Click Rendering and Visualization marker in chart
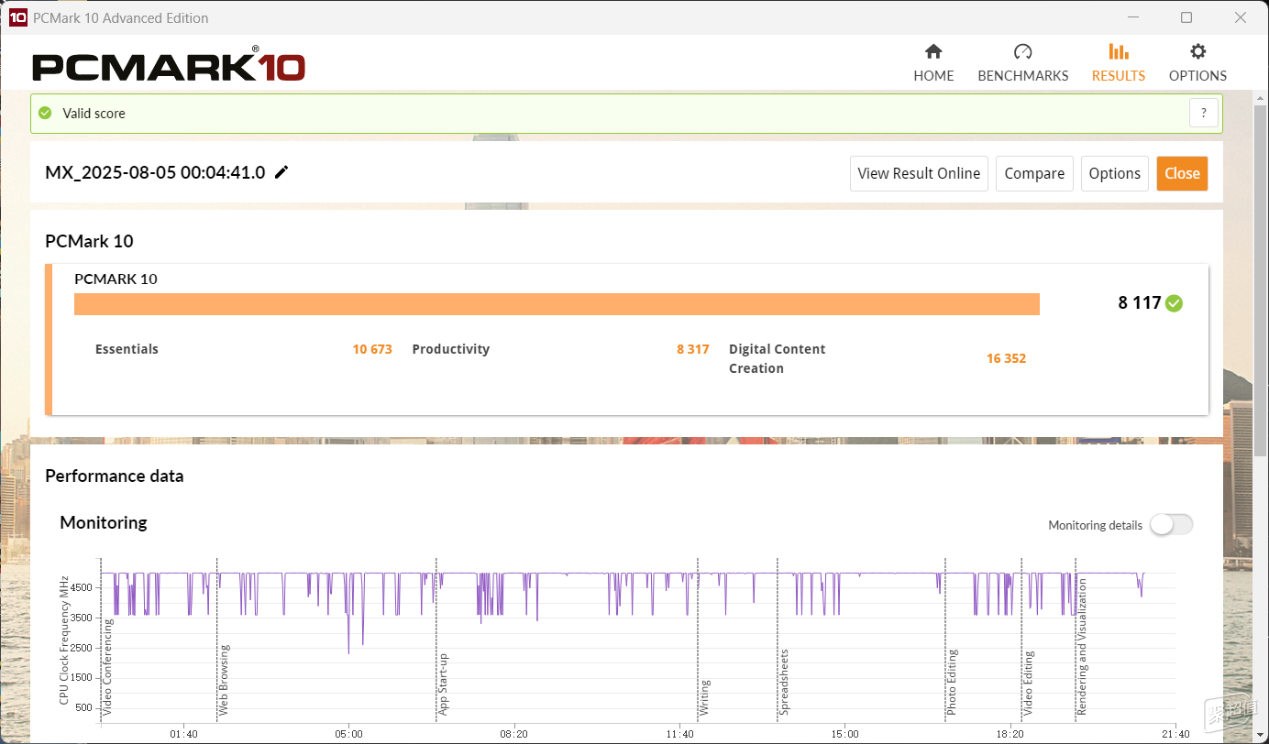The height and width of the screenshot is (744, 1269). [1082, 647]
